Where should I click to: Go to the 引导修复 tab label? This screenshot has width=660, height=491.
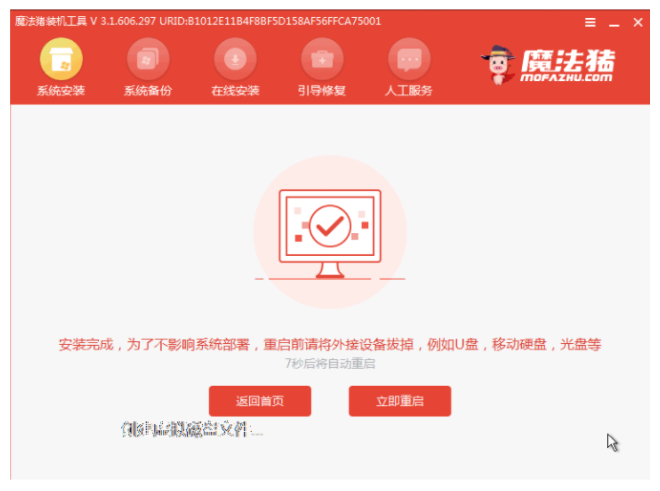click(322, 91)
